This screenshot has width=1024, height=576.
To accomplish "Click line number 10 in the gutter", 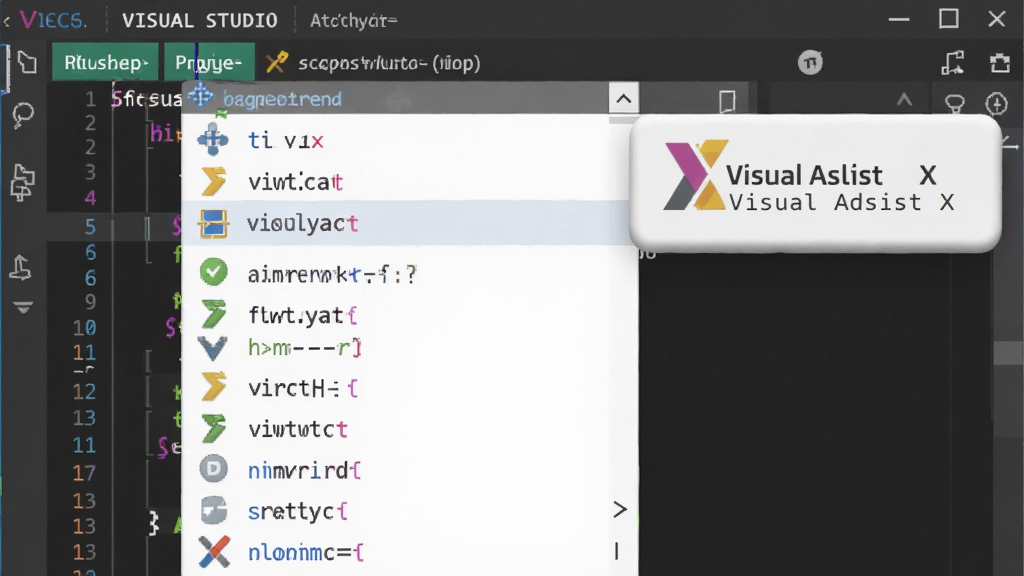I will coord(84,327).
